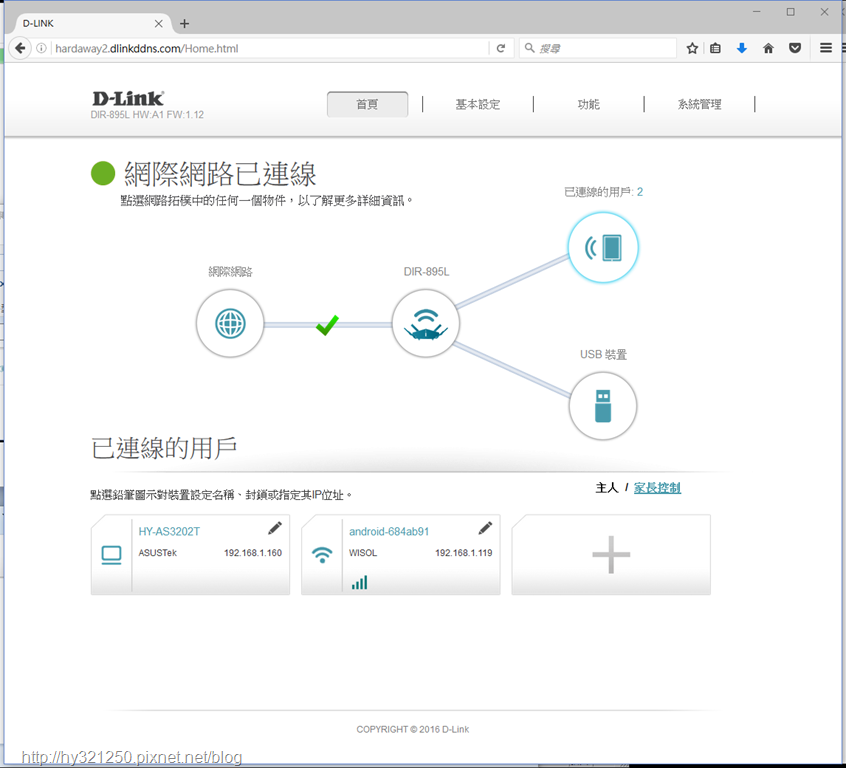
Task: Click the firmware version text DIR-895L HW:A1
Action: [147, 114]
